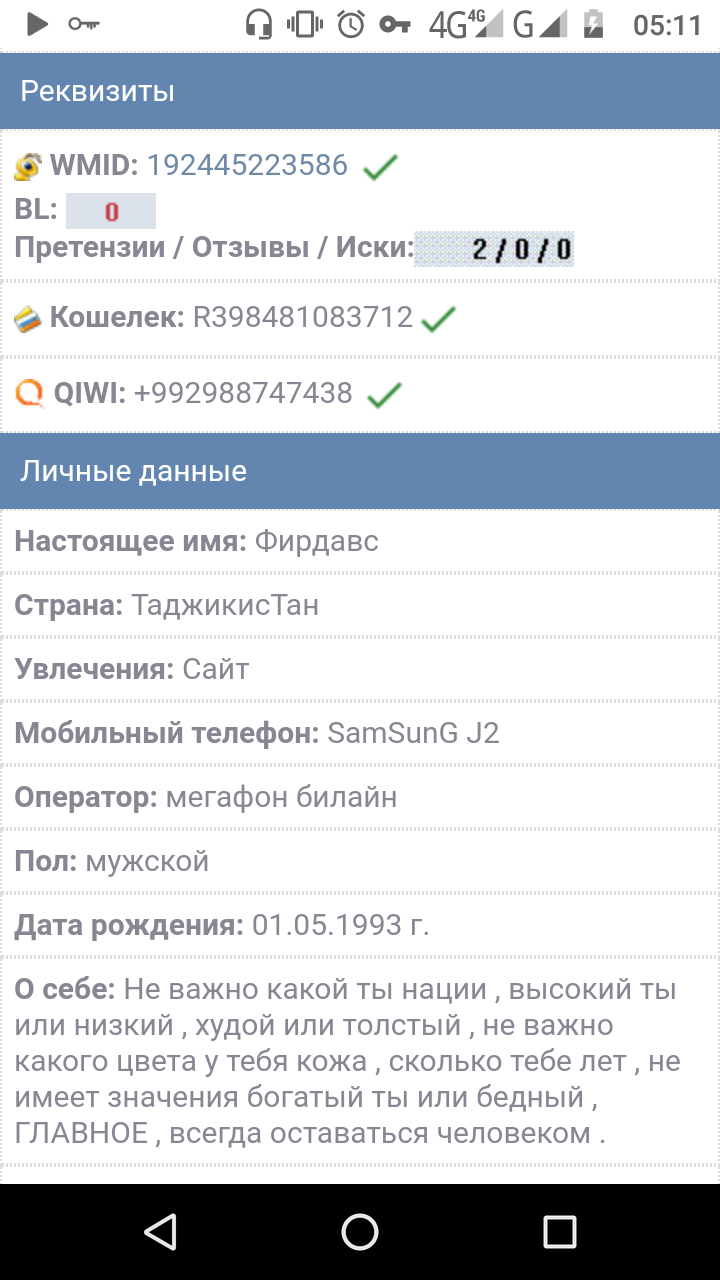Image resolution: width=720 pixels, height=1280 pixels.
Task: Tap the QIWI phone number +992988747438
Action: 243,394
